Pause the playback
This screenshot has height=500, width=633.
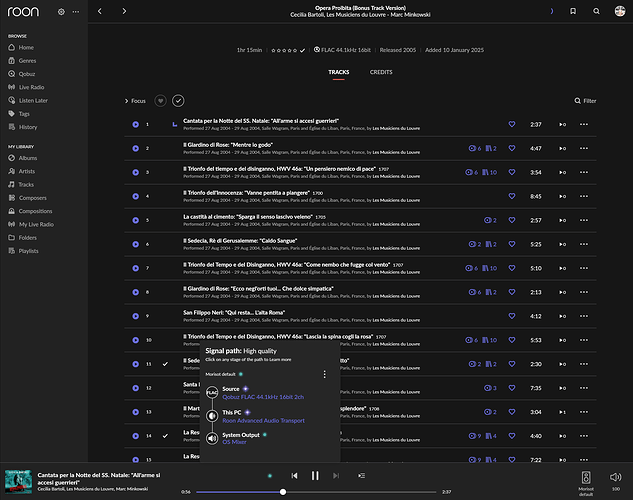(x=315, y=476)
